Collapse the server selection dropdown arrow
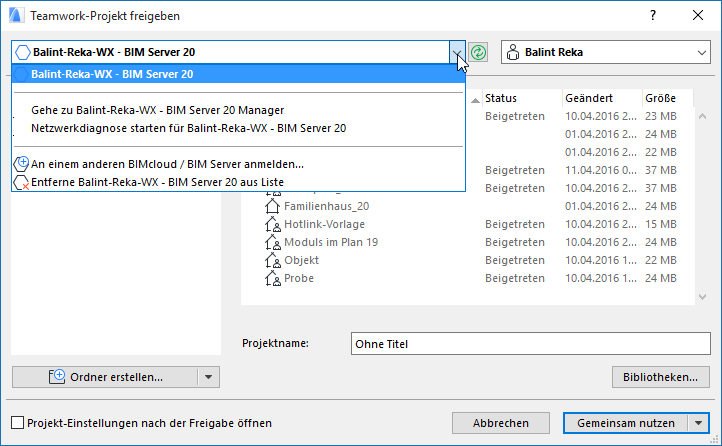 [x=457, y=52]
